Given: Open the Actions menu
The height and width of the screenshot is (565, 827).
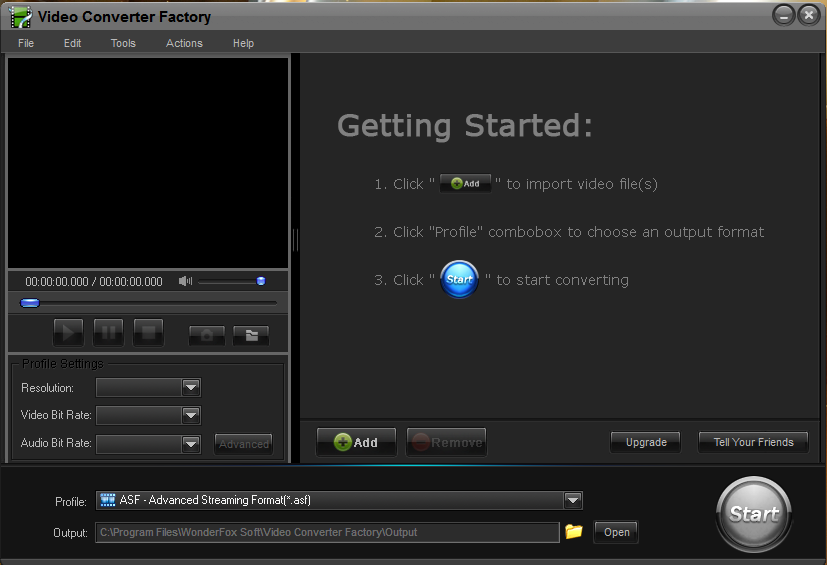Looking at the screenshot, I should pos(184,43).
